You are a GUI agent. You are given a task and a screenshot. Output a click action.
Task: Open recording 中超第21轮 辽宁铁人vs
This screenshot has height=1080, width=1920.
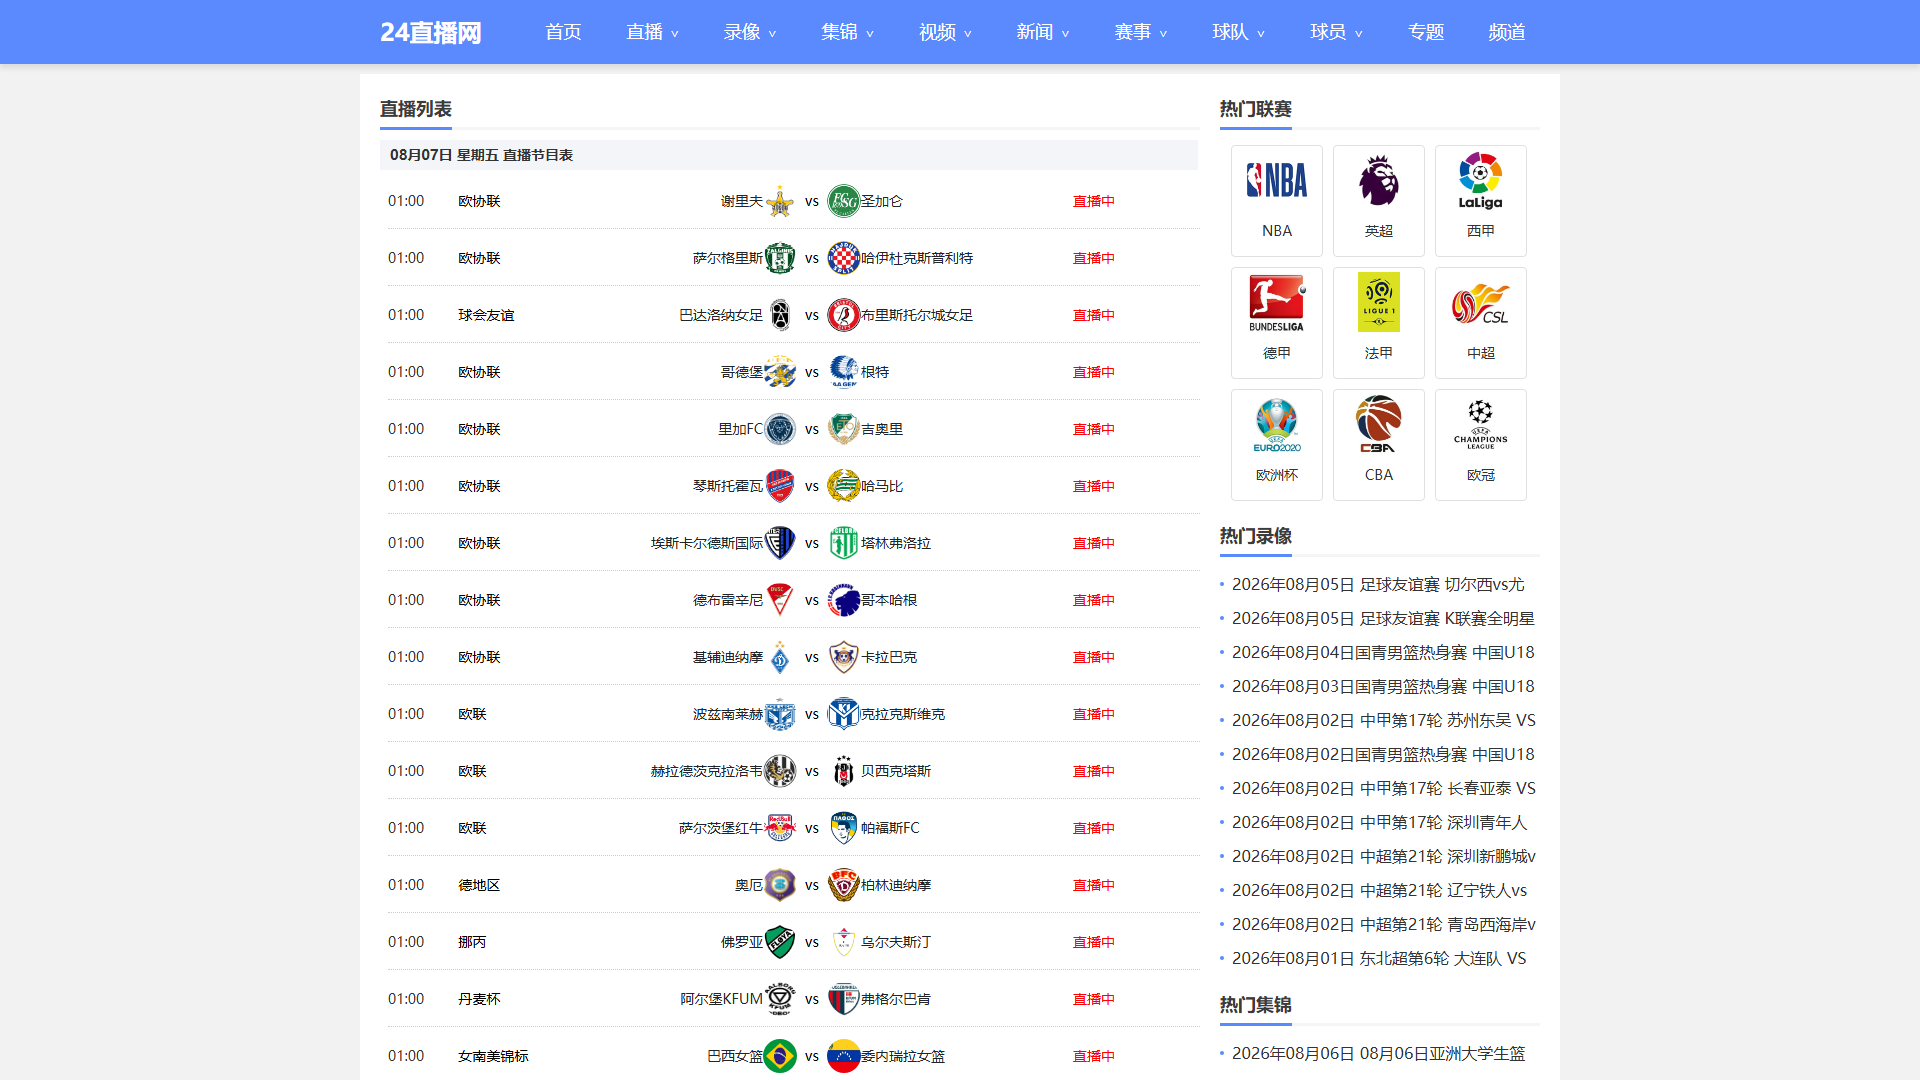1380,890
